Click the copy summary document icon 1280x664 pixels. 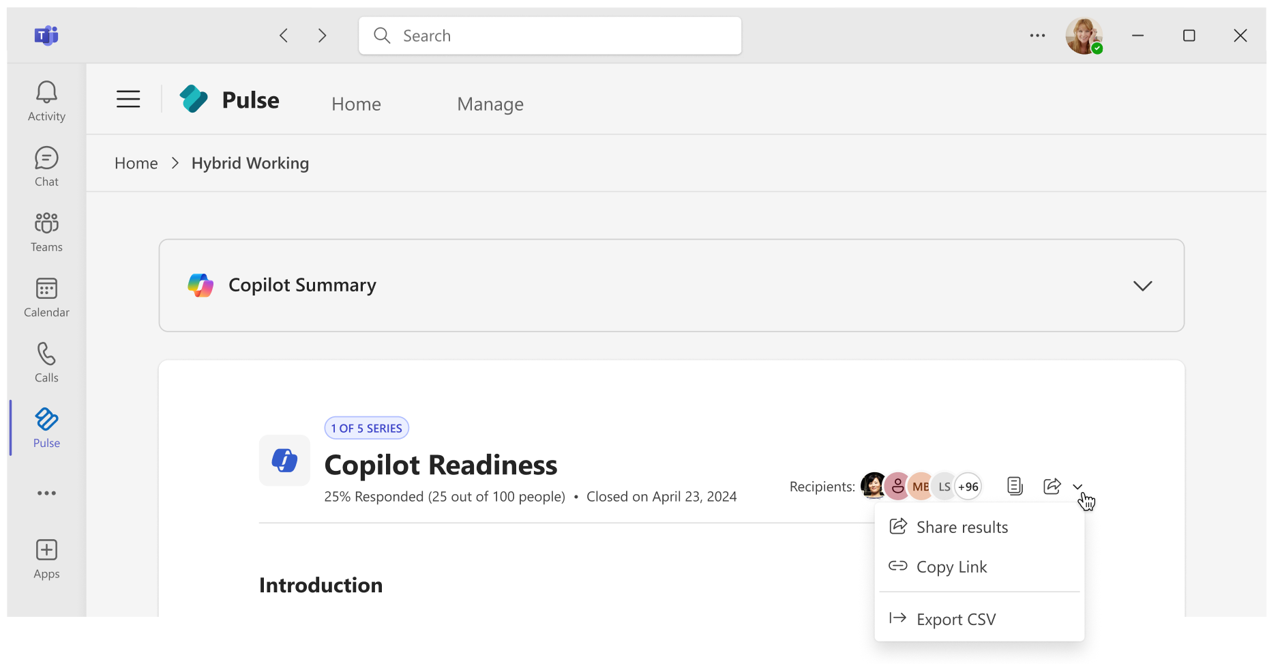pos(1014,486)
